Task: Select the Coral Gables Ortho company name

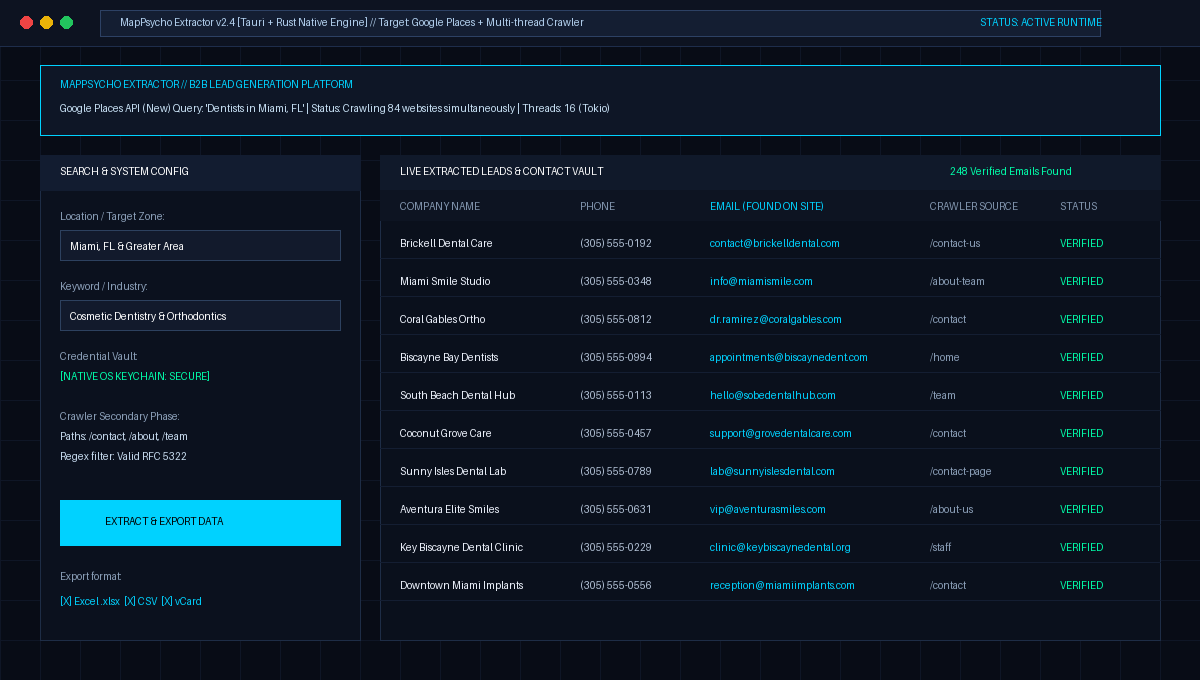Action: 443,320
